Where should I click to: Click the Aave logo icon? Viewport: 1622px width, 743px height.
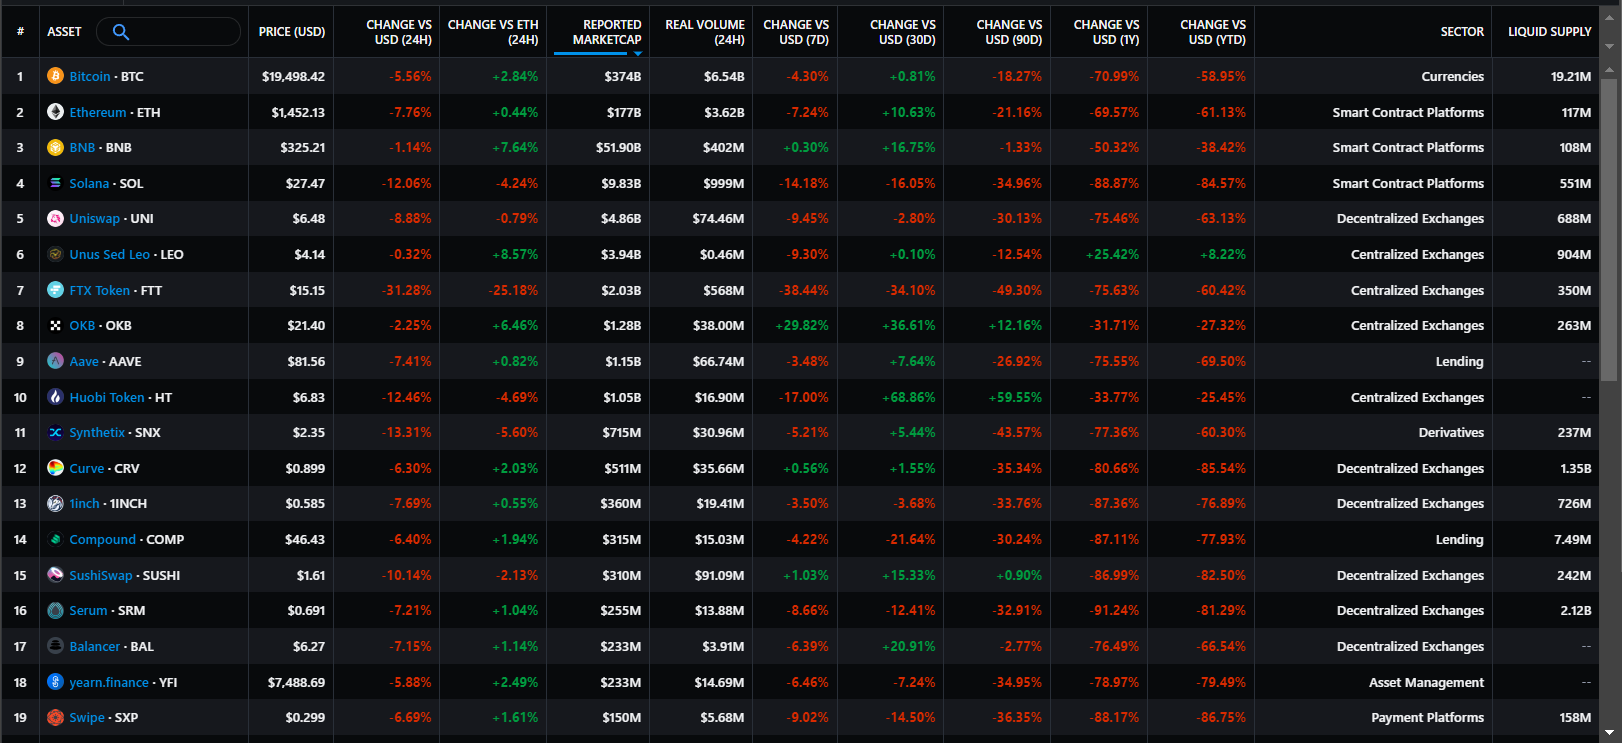coord(56,361)
